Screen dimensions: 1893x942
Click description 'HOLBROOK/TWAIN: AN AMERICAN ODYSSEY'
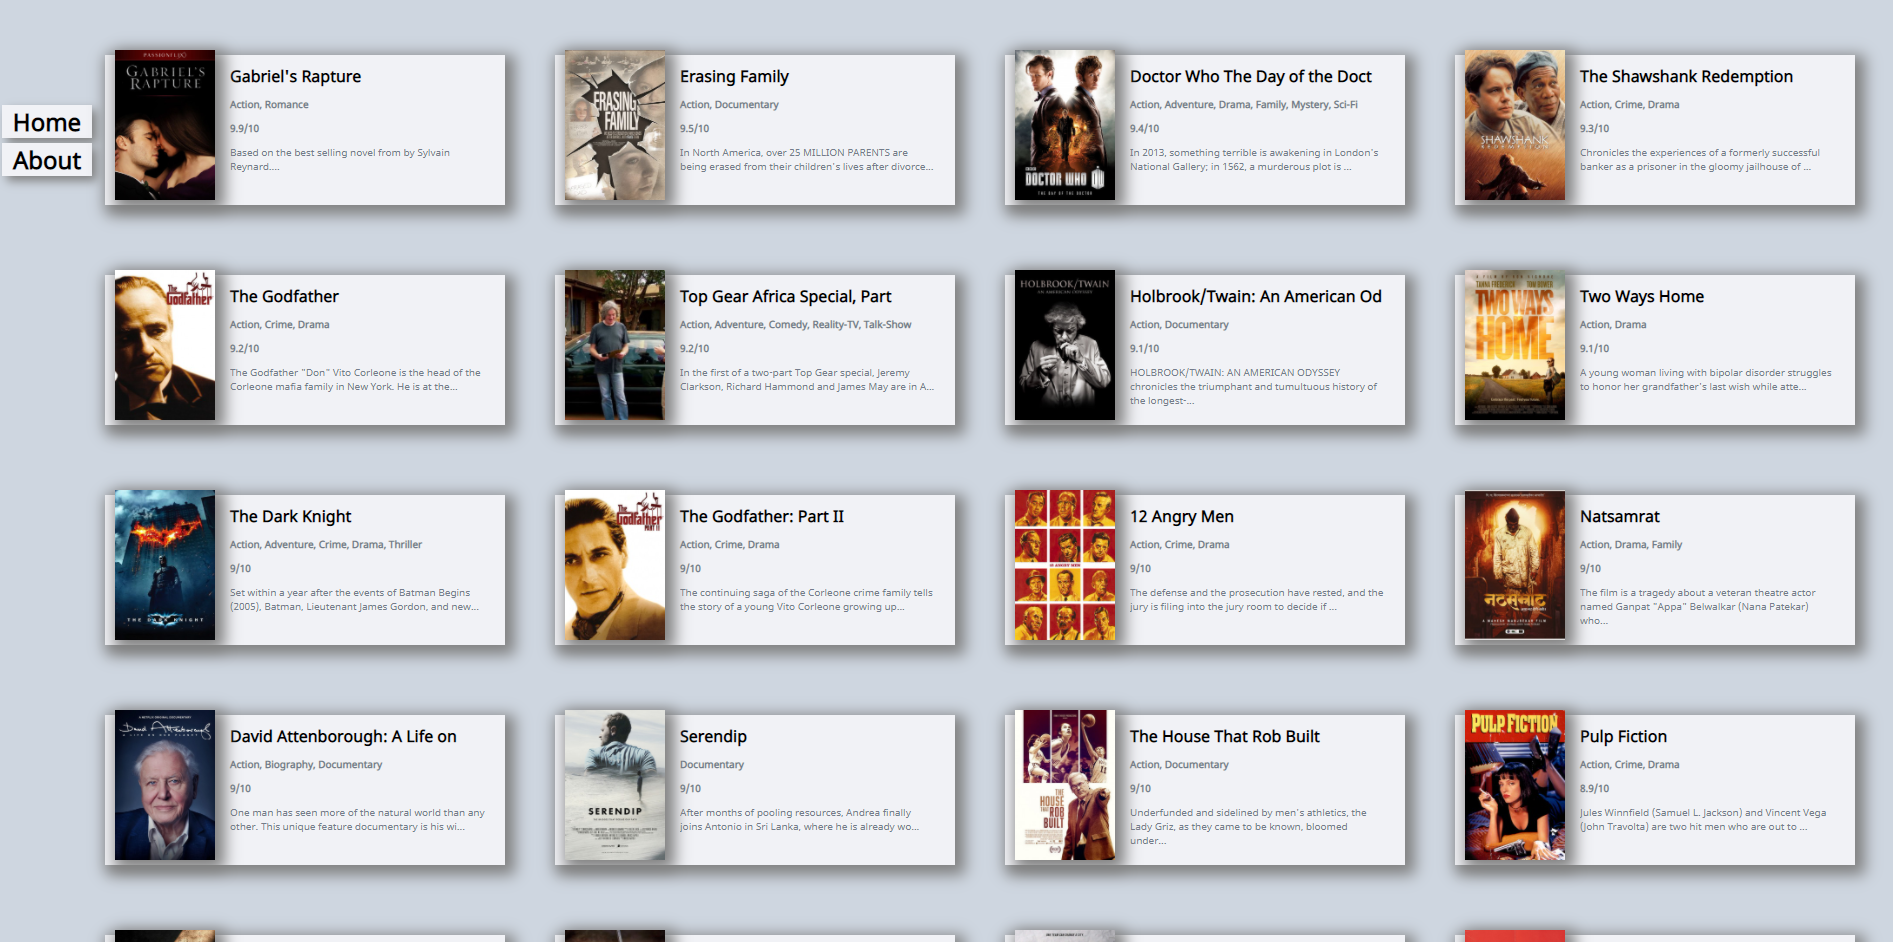coord(1253,387)
